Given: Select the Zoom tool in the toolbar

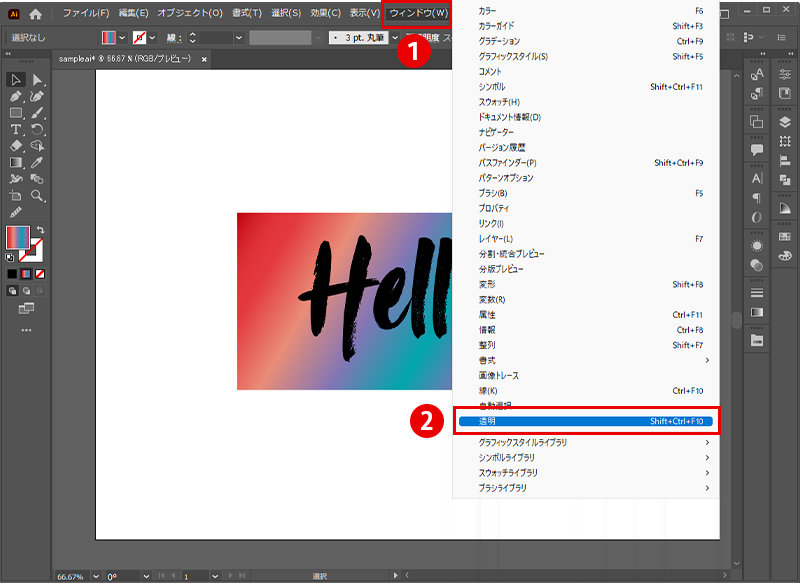Looking at the screenshot, I should tap(37, 196).
